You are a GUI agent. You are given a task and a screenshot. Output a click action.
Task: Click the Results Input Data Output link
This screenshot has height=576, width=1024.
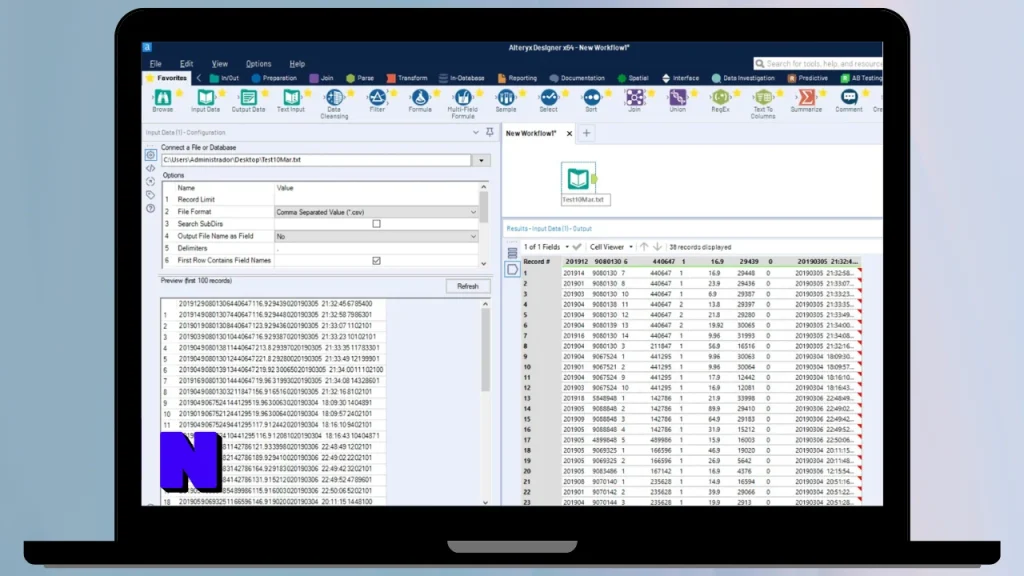(549, 229)
